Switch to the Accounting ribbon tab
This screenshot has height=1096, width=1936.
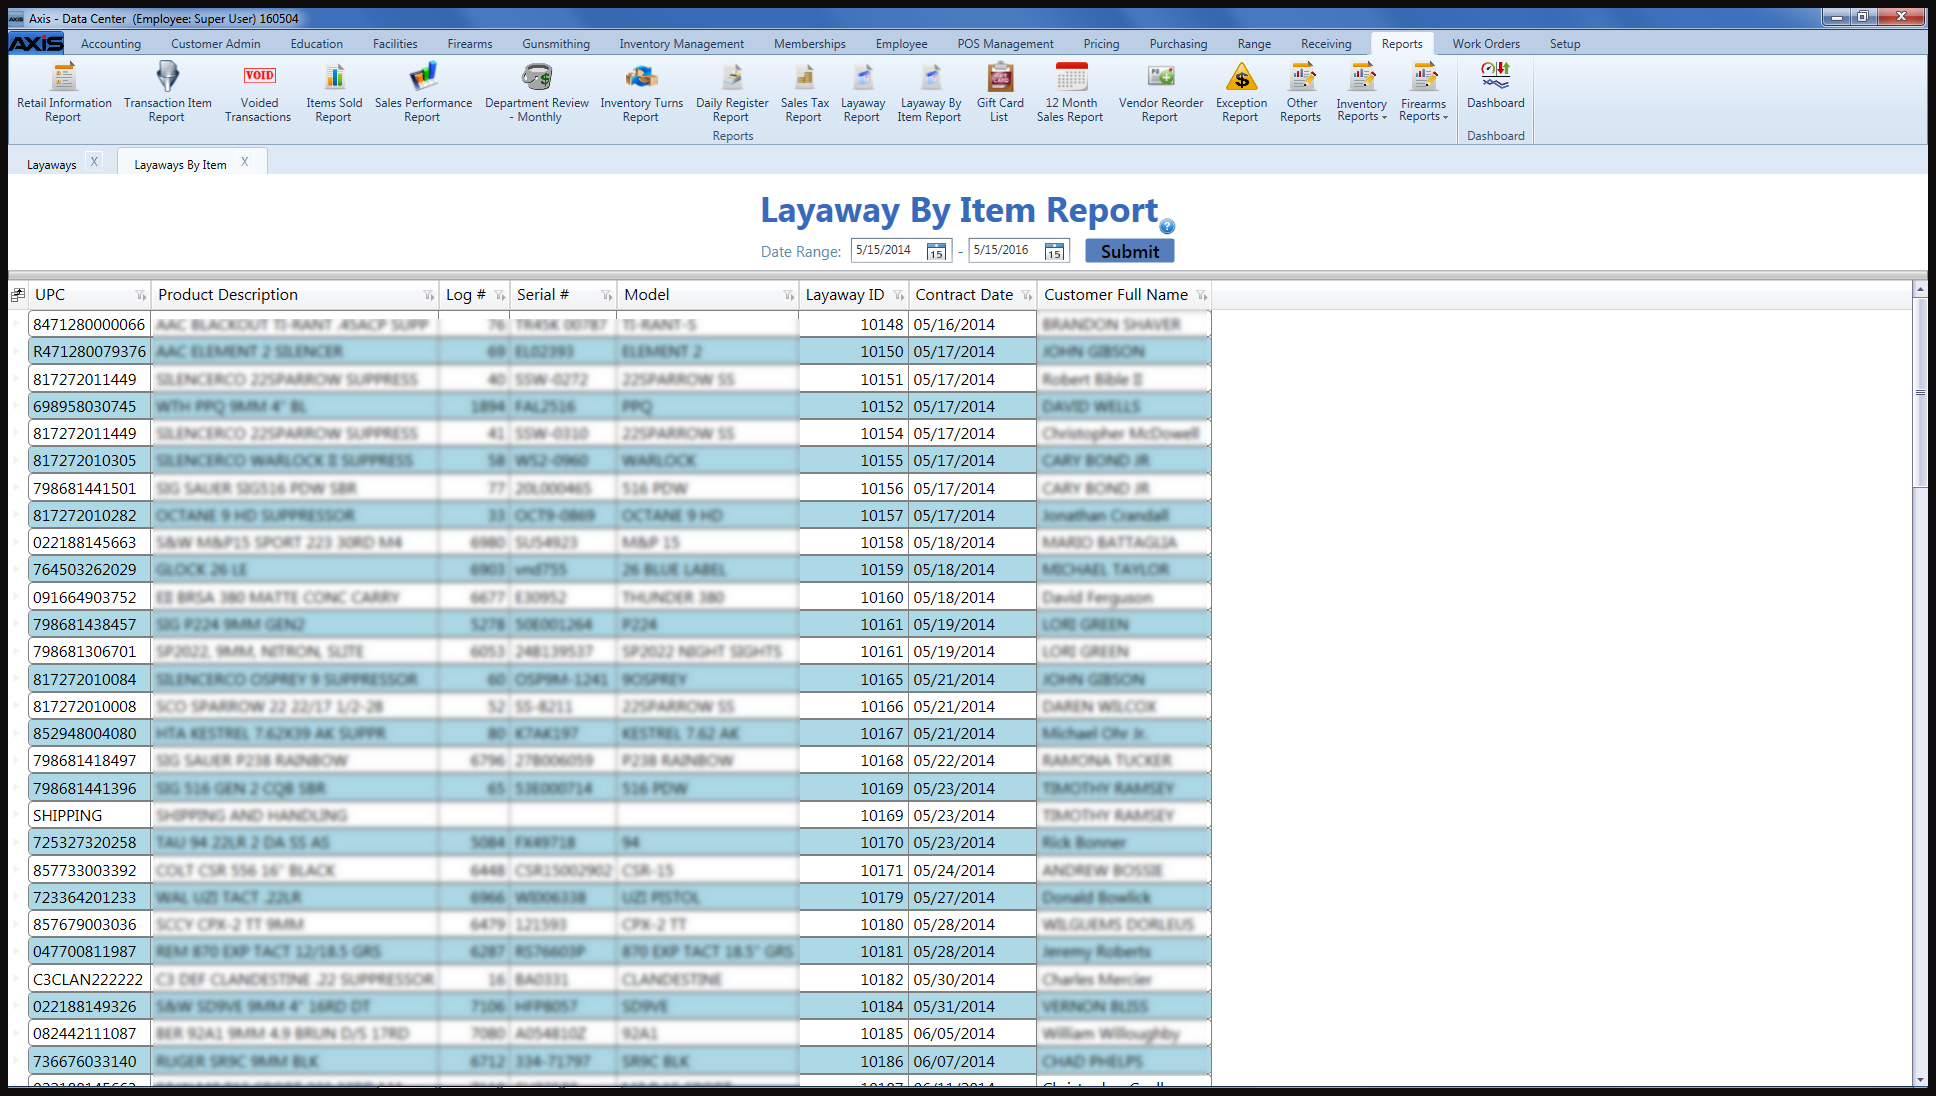point(111,44)
